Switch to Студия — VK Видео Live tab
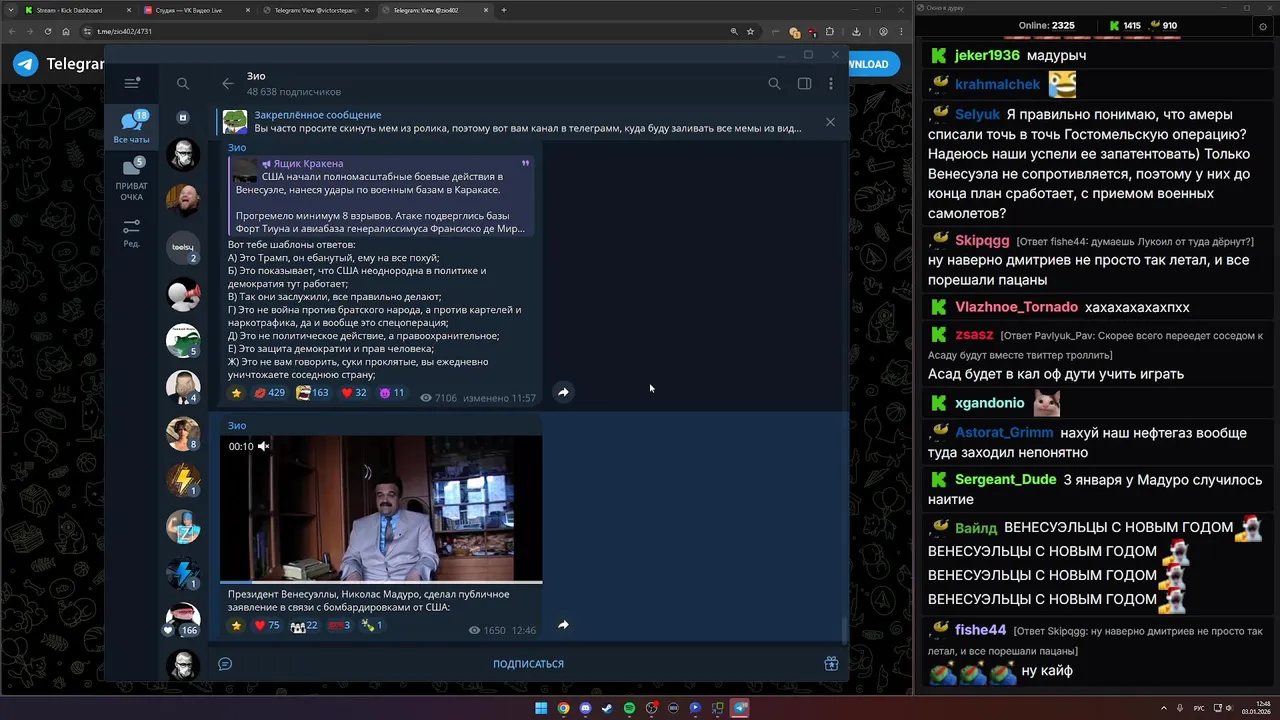1280x720 pixels. [x=195, y=10]
